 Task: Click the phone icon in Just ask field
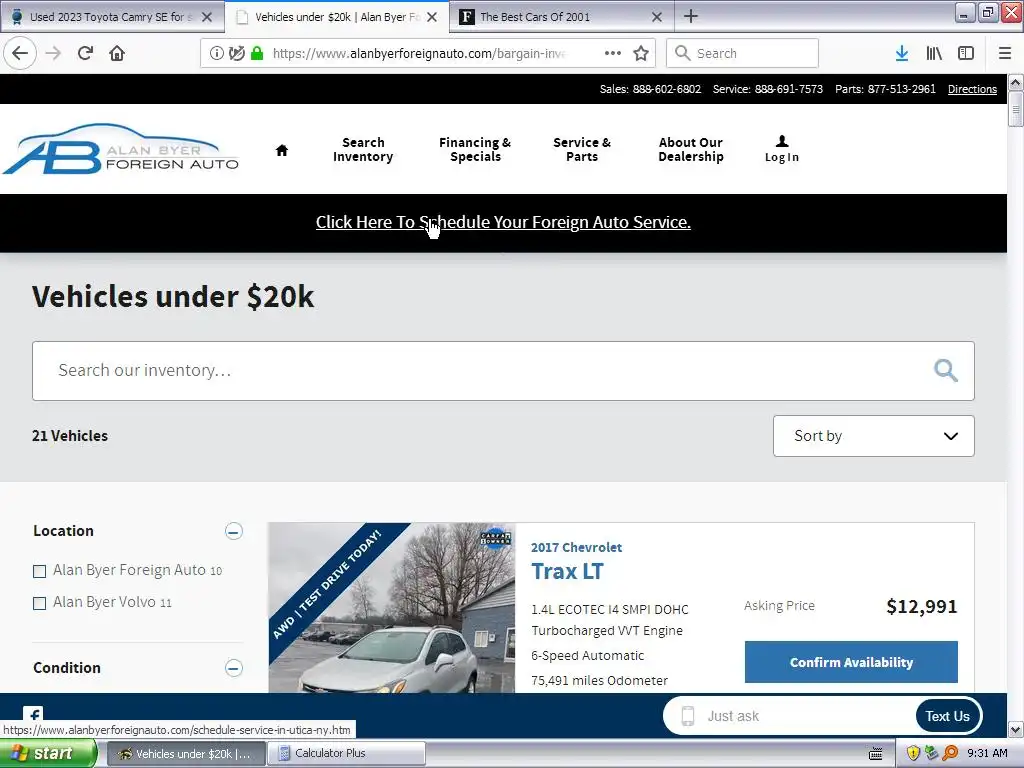click(687, 716)
